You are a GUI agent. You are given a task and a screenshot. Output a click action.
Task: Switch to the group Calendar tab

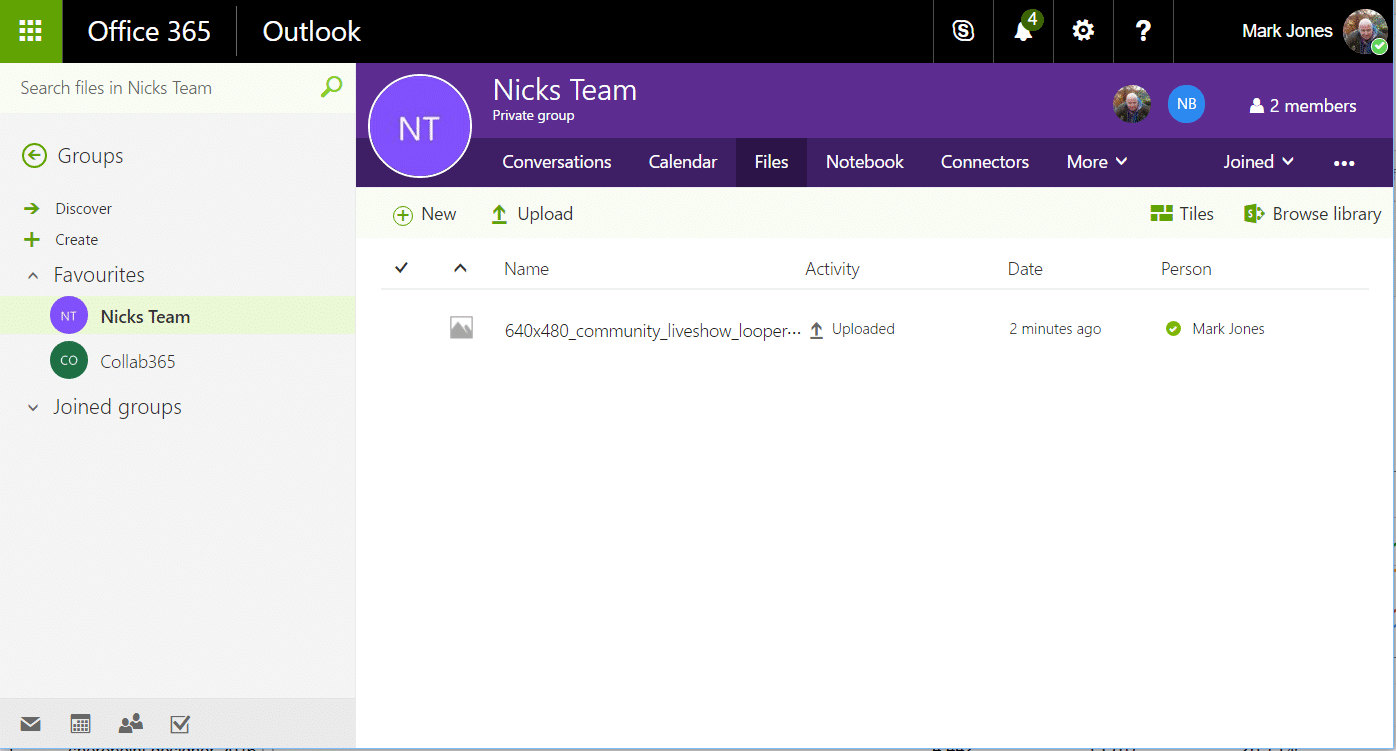683,162
